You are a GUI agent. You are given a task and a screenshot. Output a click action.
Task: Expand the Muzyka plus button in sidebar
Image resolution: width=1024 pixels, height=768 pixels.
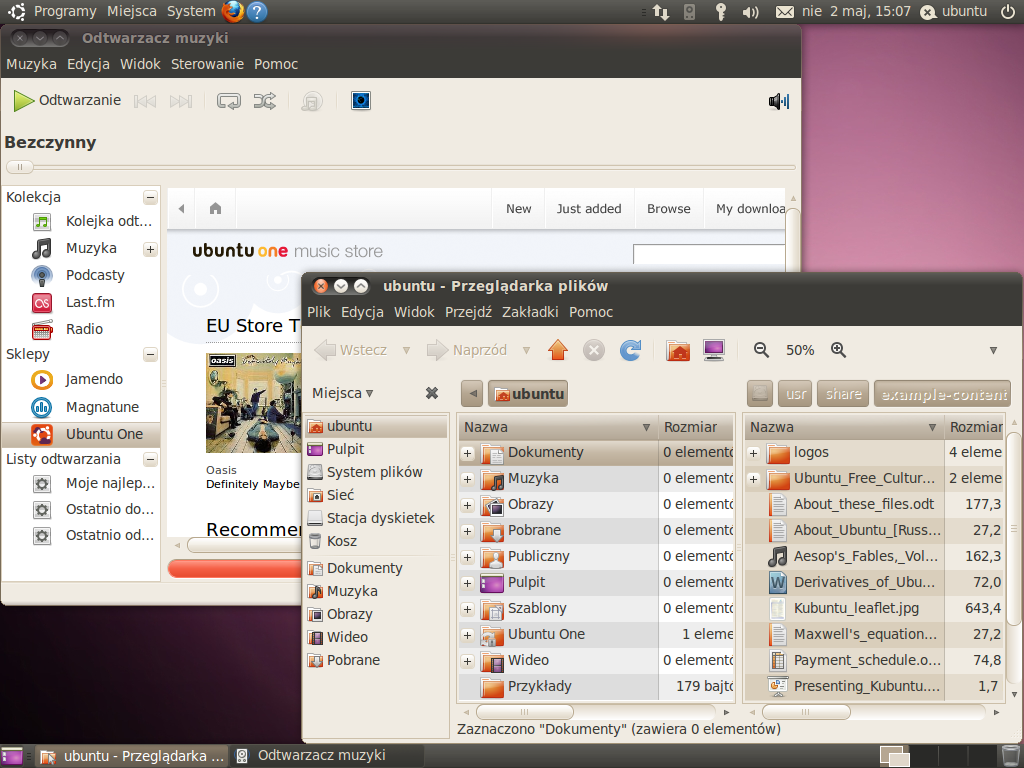click(x=150, y=249)
